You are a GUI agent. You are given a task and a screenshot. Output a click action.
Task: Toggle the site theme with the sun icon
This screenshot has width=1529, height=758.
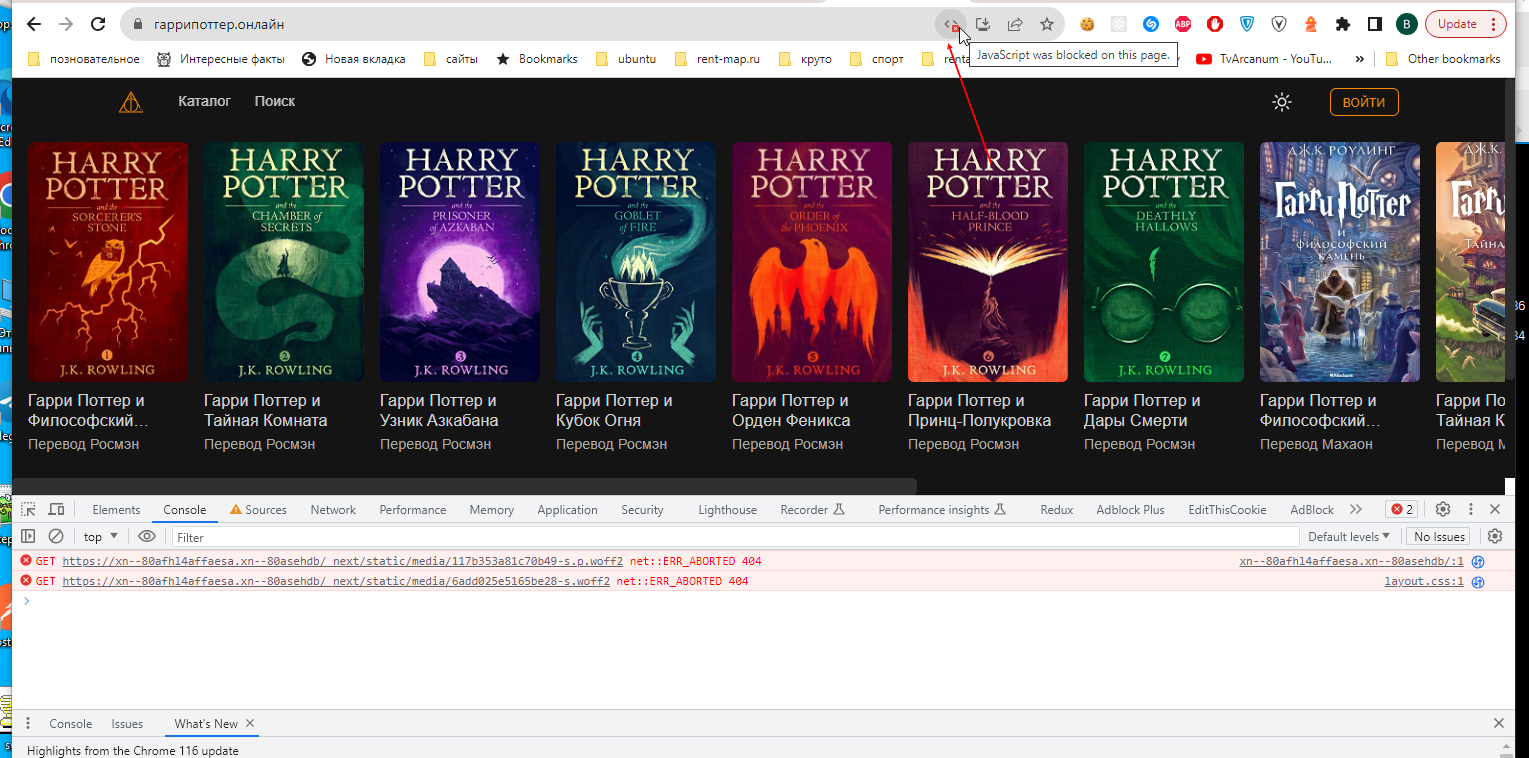1281,101
